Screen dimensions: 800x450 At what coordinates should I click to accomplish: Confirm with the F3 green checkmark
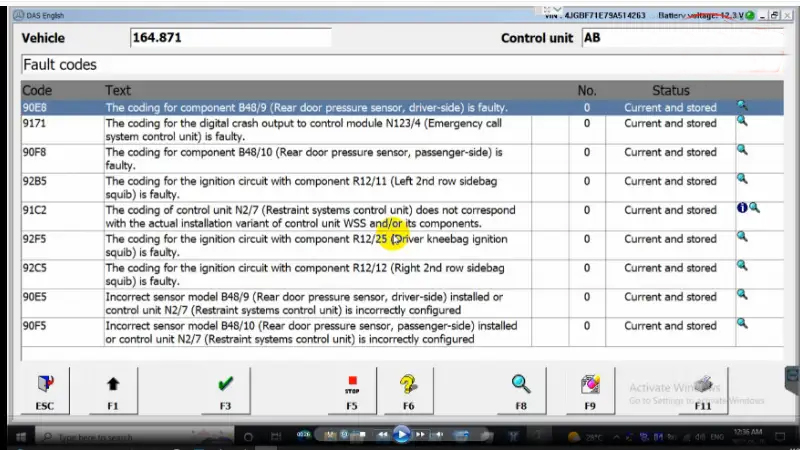point(225,390)
